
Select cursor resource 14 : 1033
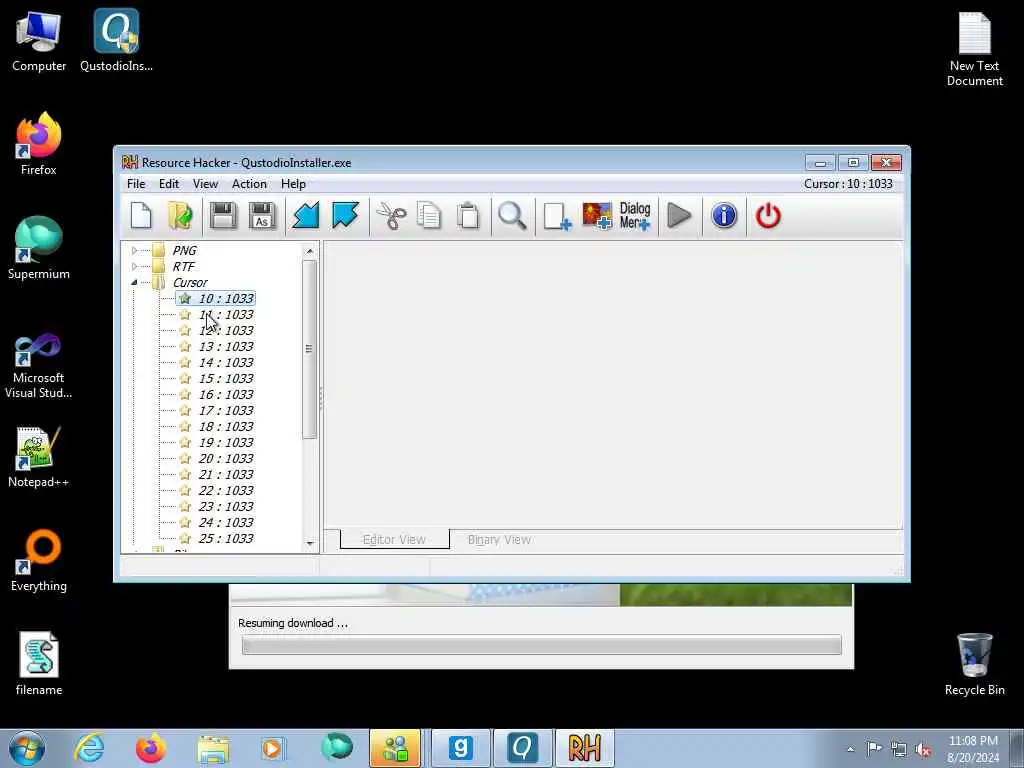[x=225, y=362]
